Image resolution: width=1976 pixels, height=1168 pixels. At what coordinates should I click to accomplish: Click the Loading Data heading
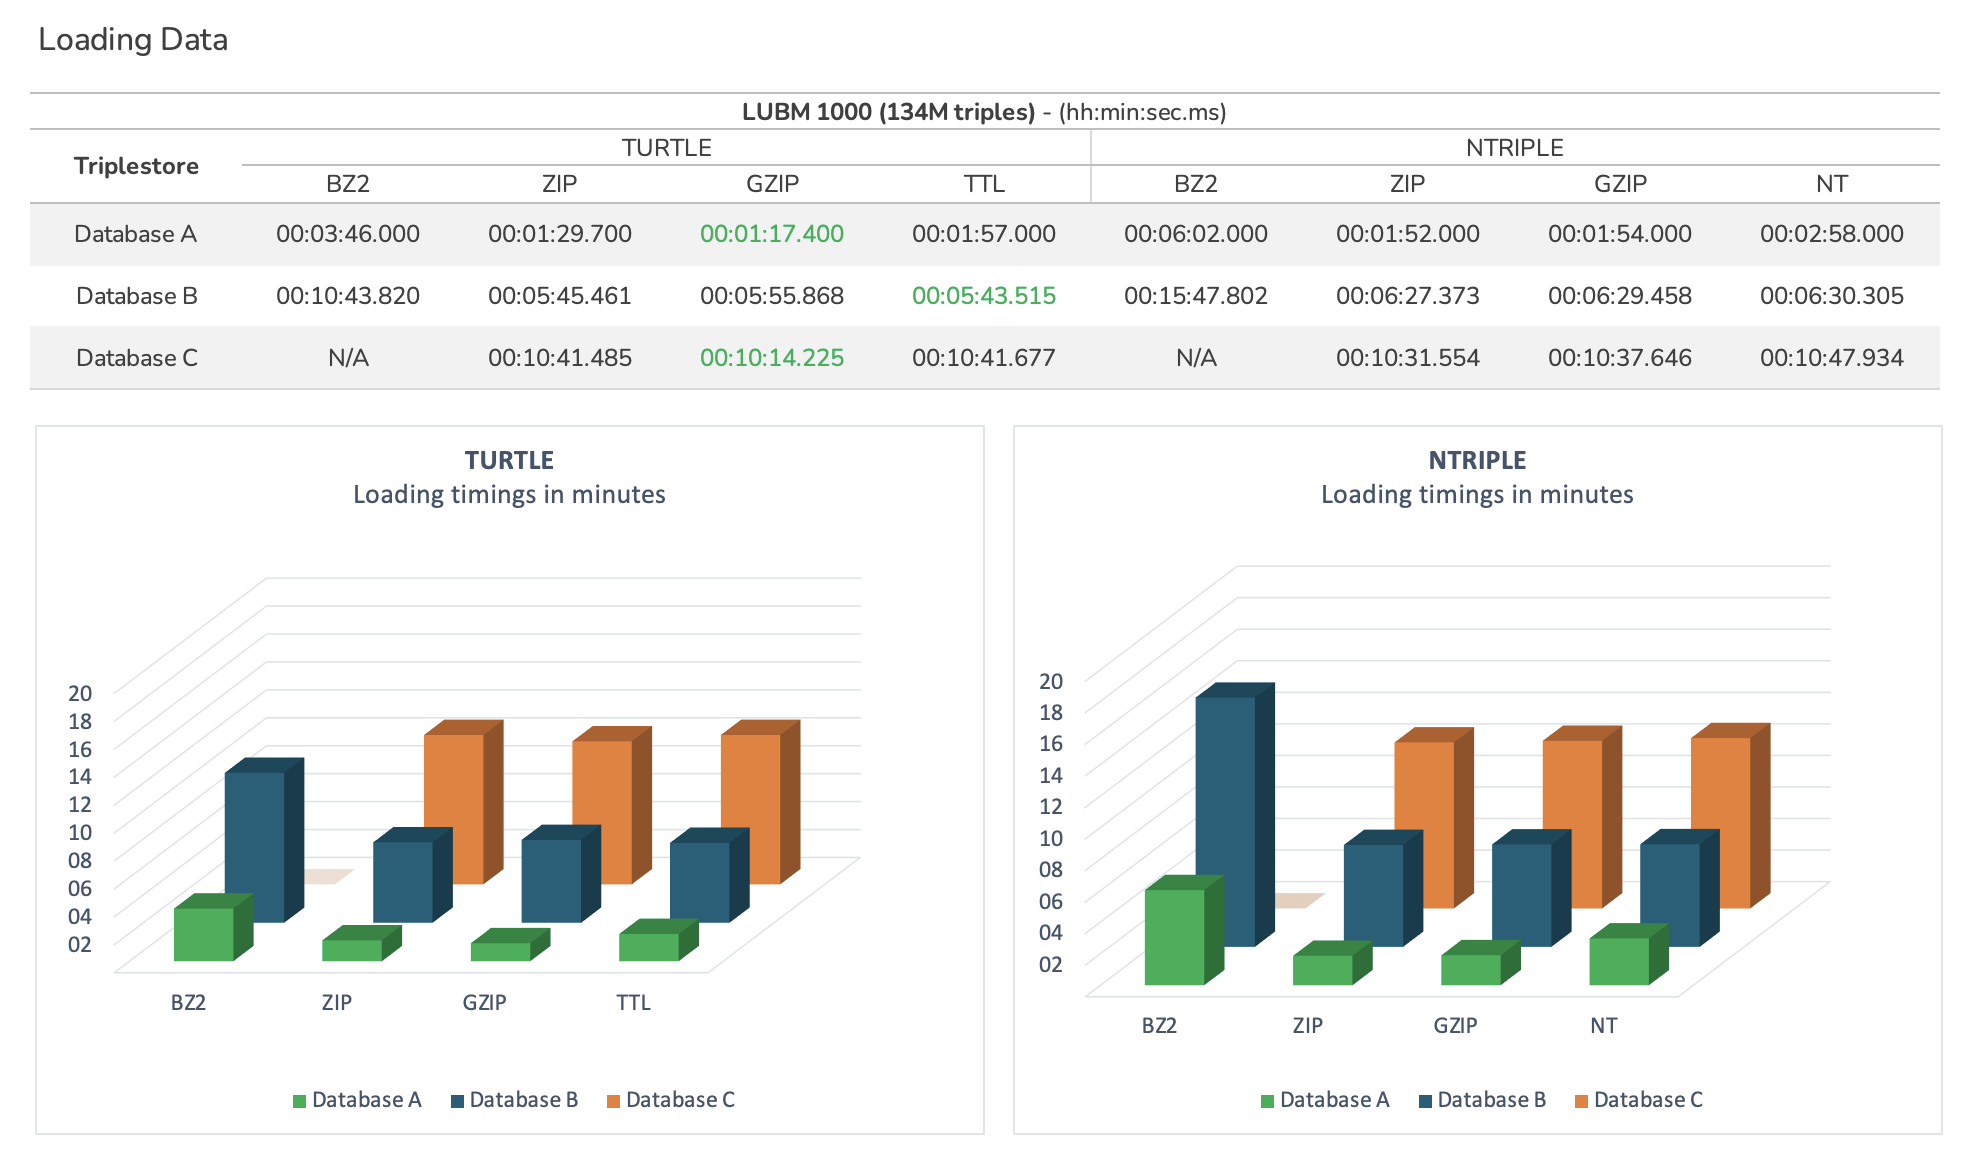point(133,40)
